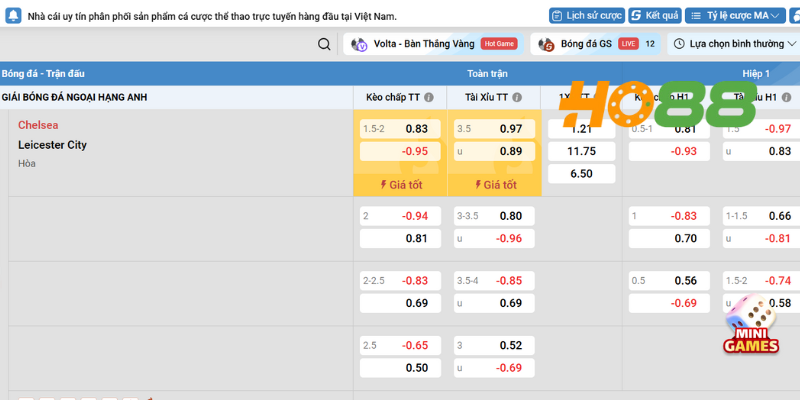The image size is (800, 400).
Task: Expand the Tỷ lệ cược MA dropdown
Action: coord(735,16)
